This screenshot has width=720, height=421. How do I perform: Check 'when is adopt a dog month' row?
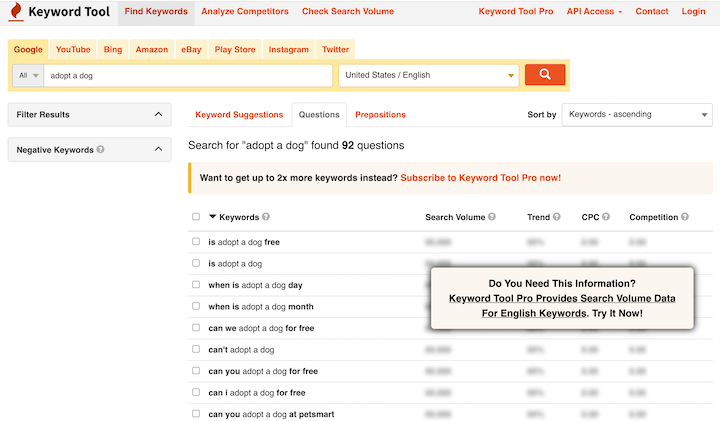[196, 306]
